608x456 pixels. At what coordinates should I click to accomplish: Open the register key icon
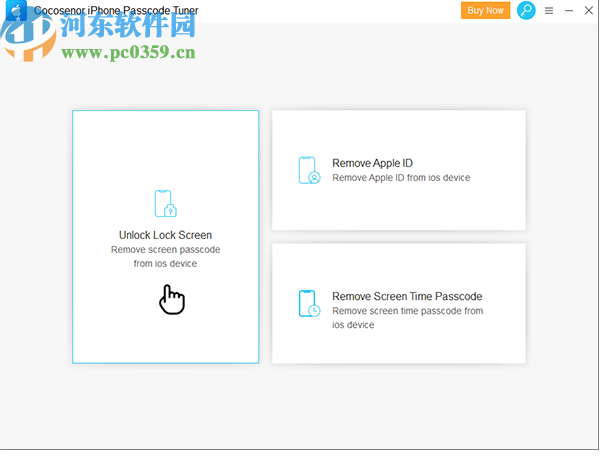[x=526, y=10]
